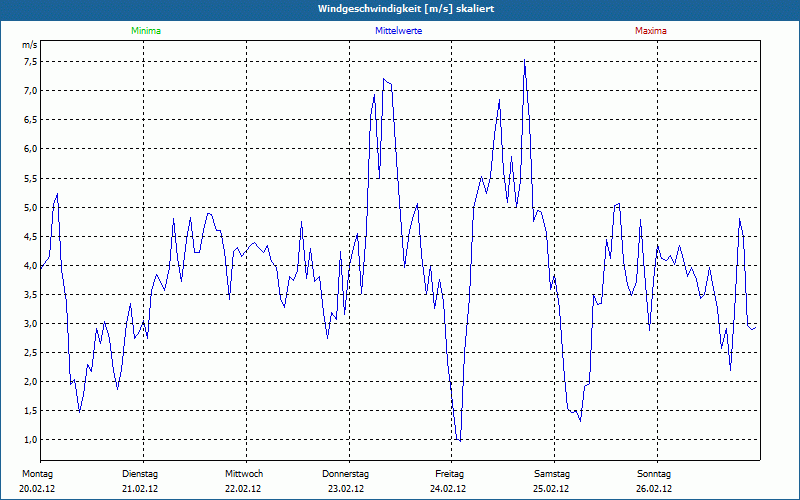Image resolution: width=800 pixels, height=500 pixels.
Task: Click the m/s unit label on axis
Action: click(30, 45)
